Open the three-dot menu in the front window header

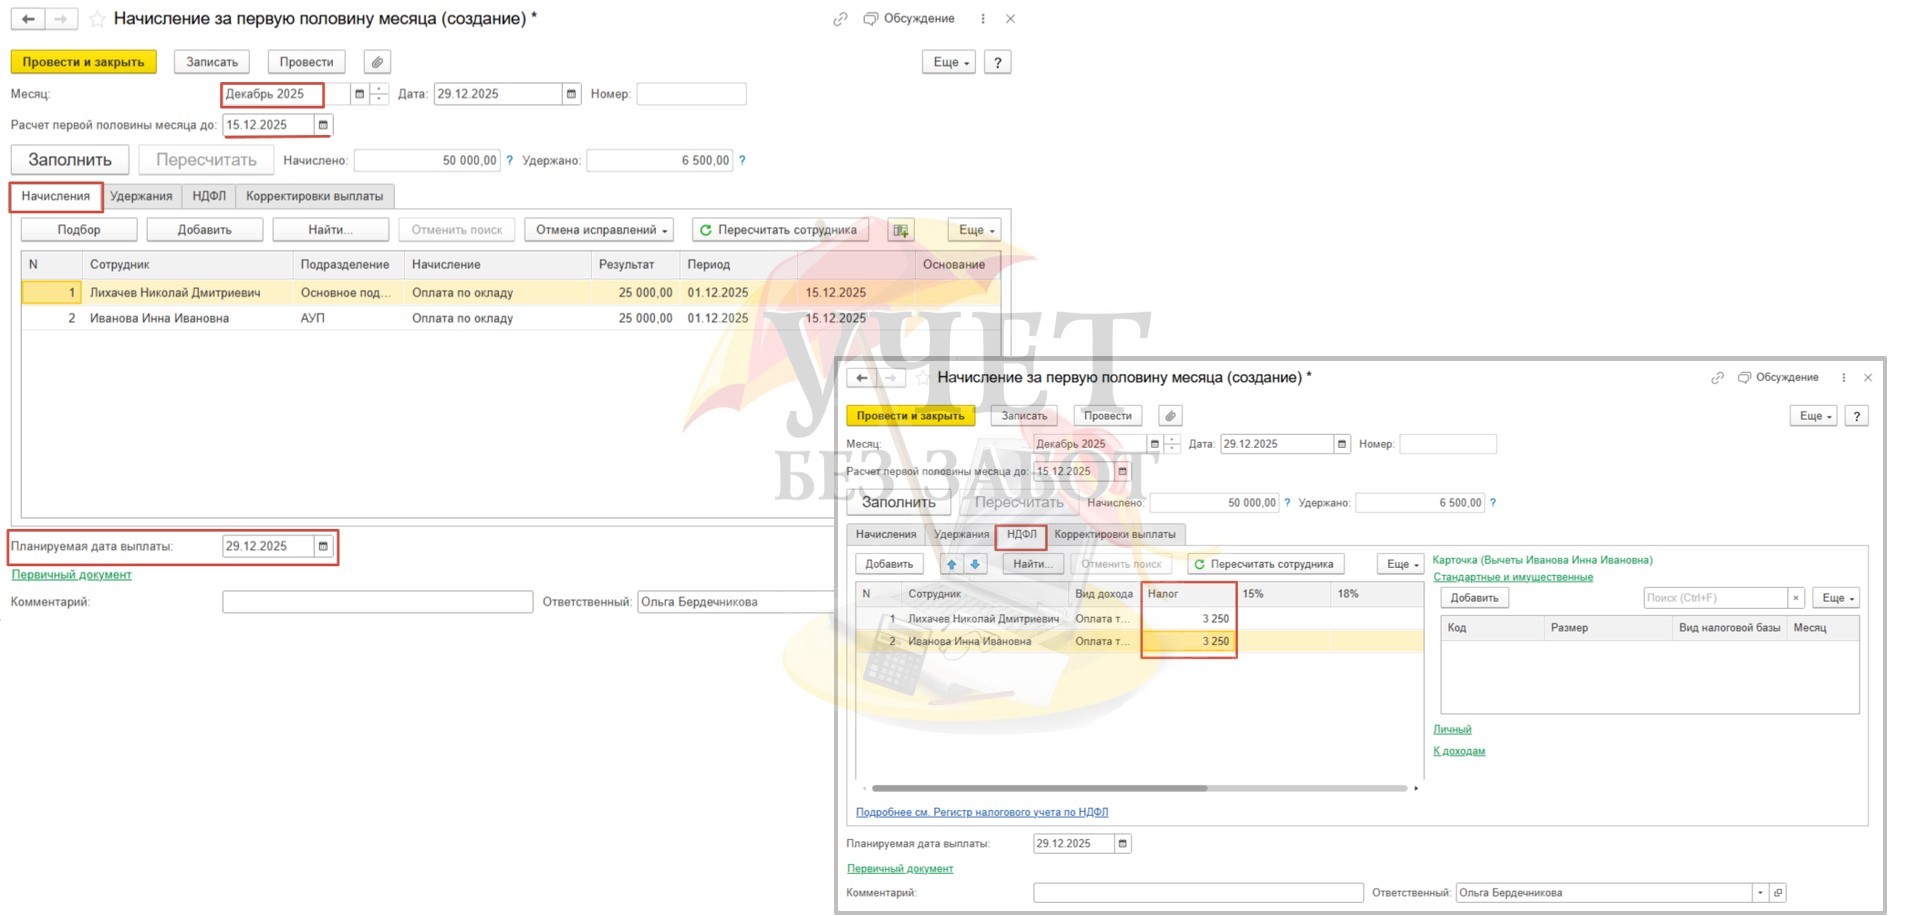point(1843,378)
